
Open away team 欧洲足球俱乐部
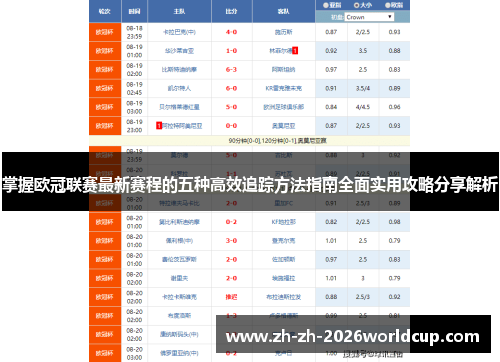284,107
